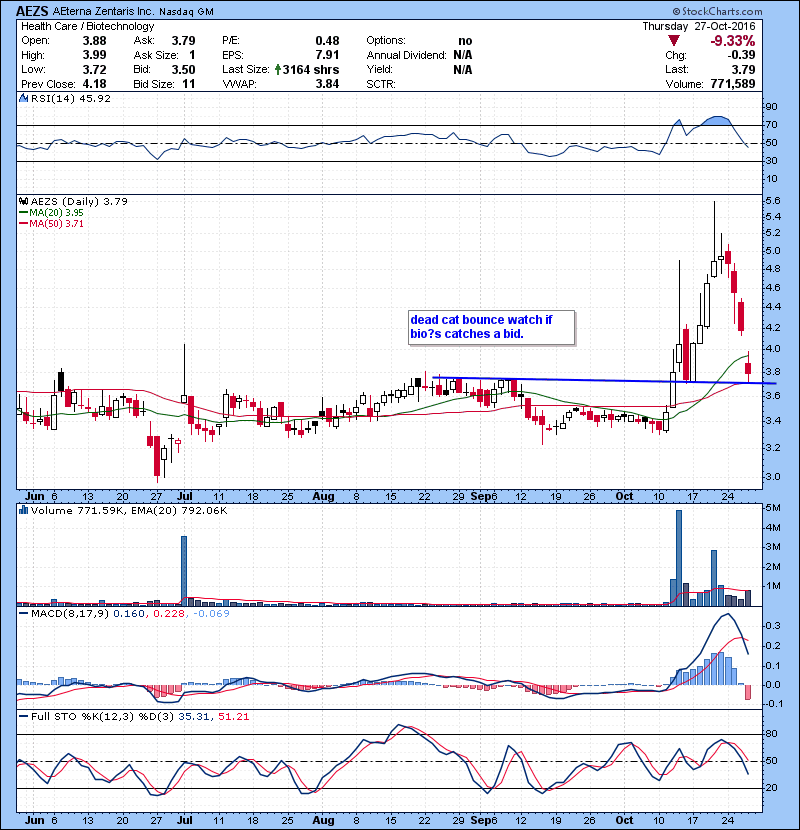The width and height of the screenshot is (800, 830).
Task: Click the P/E value 0.48
Action: 327,41
